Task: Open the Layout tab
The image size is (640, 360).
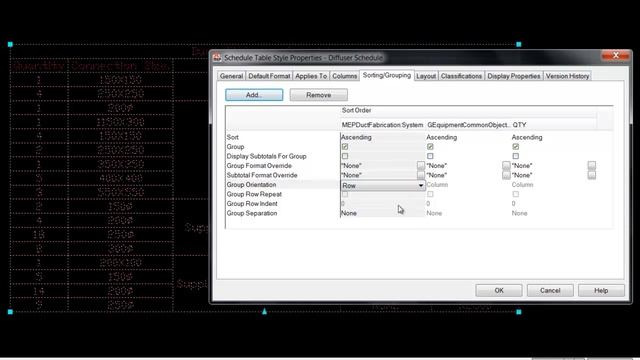Action: [x=426, y=76]
